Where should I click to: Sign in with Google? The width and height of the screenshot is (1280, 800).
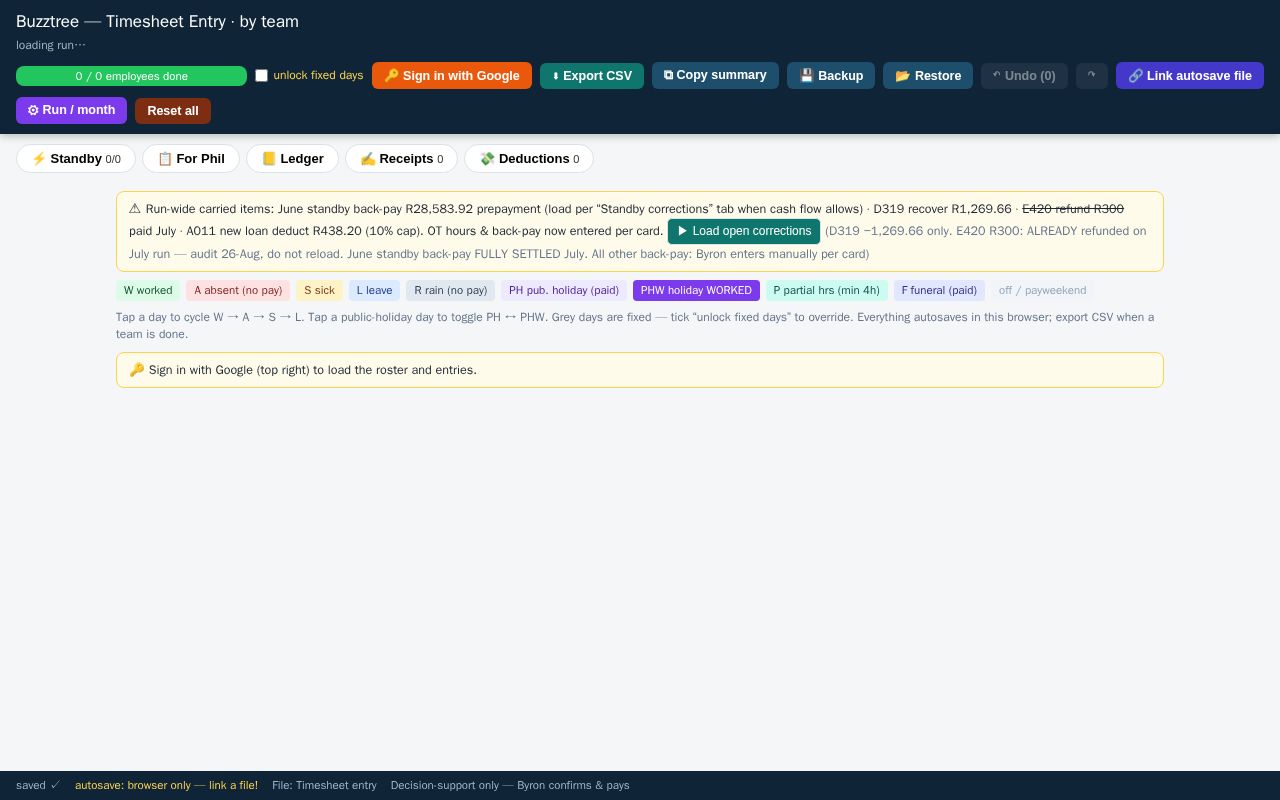pyautogui.click(x=452, y=76)
